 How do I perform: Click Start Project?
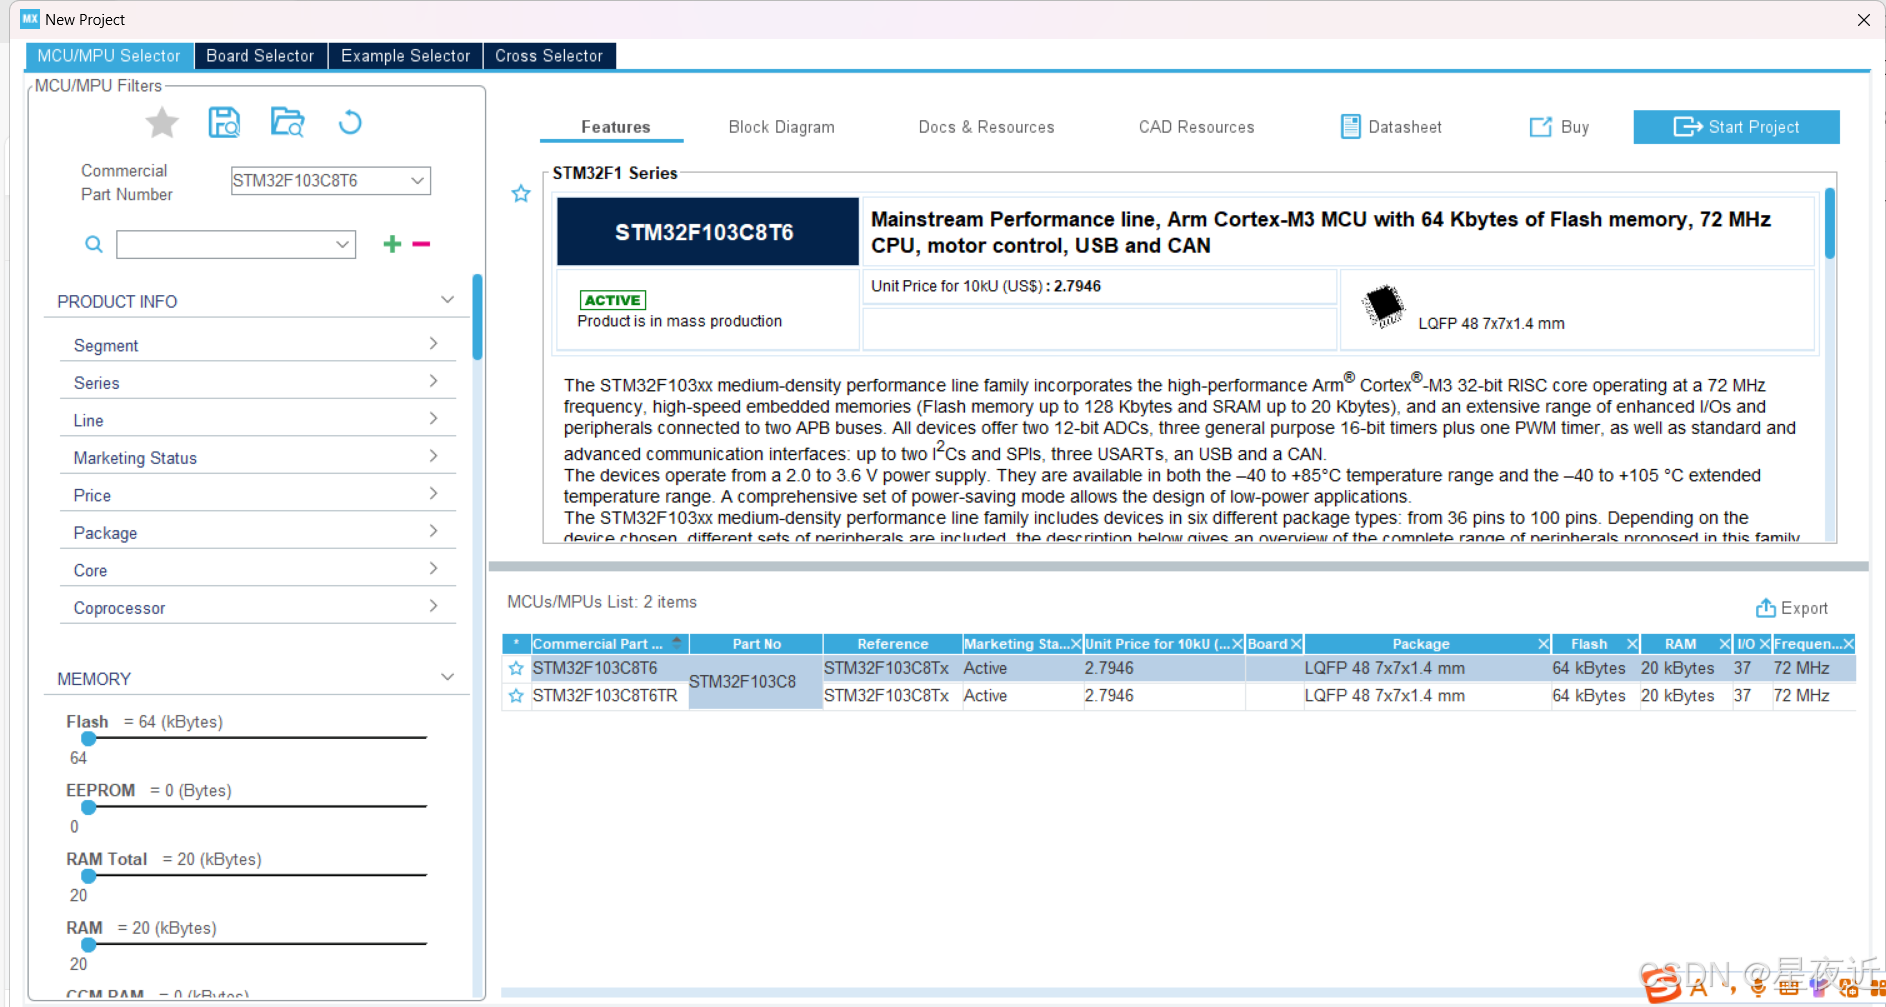(1736, 127)
